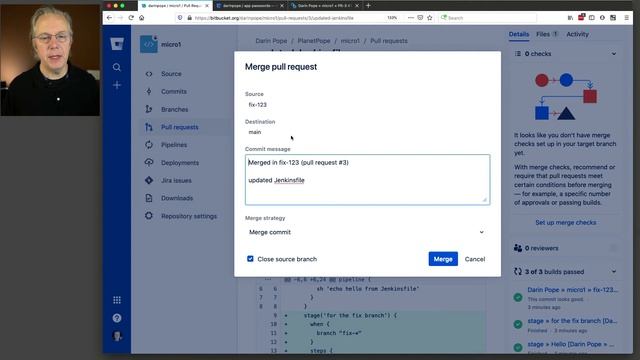Switch to the Activity tab
The image size is (640, 360).
pyautogui.click(x=578, y=34)
